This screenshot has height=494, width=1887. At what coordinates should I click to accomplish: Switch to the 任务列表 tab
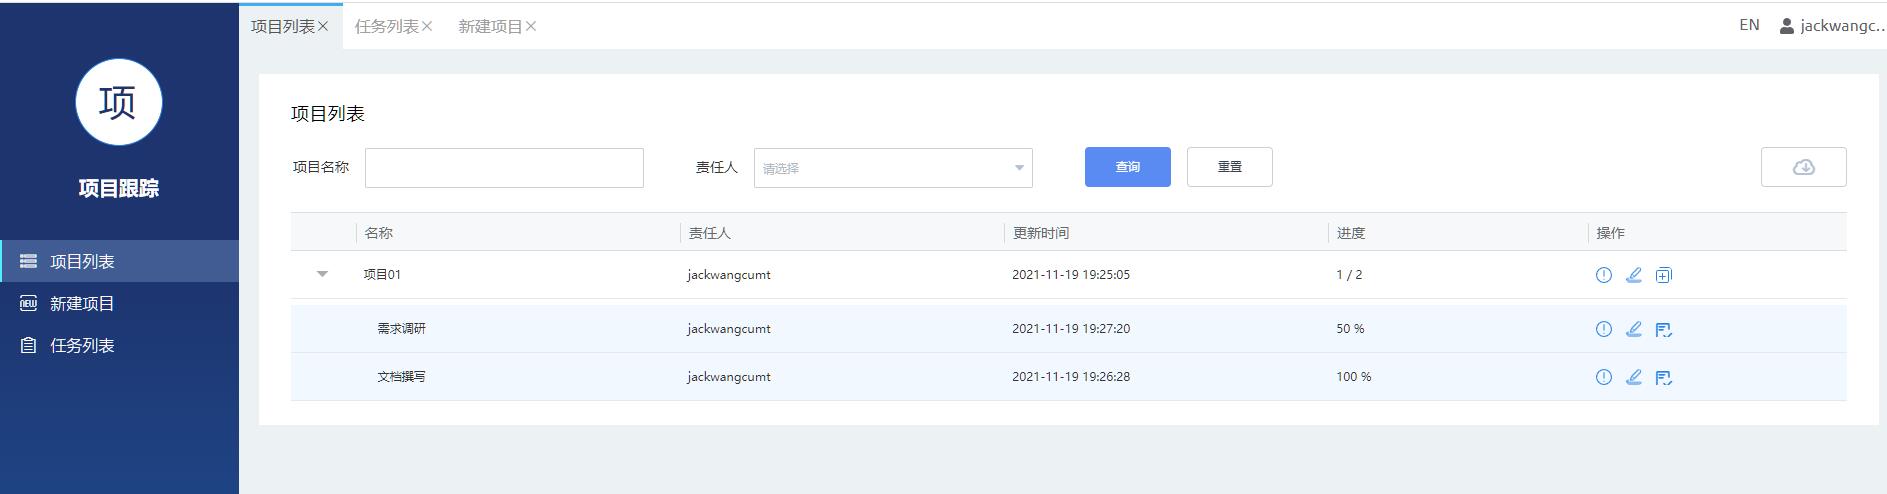pyautogui.click(x=386, y=27)
